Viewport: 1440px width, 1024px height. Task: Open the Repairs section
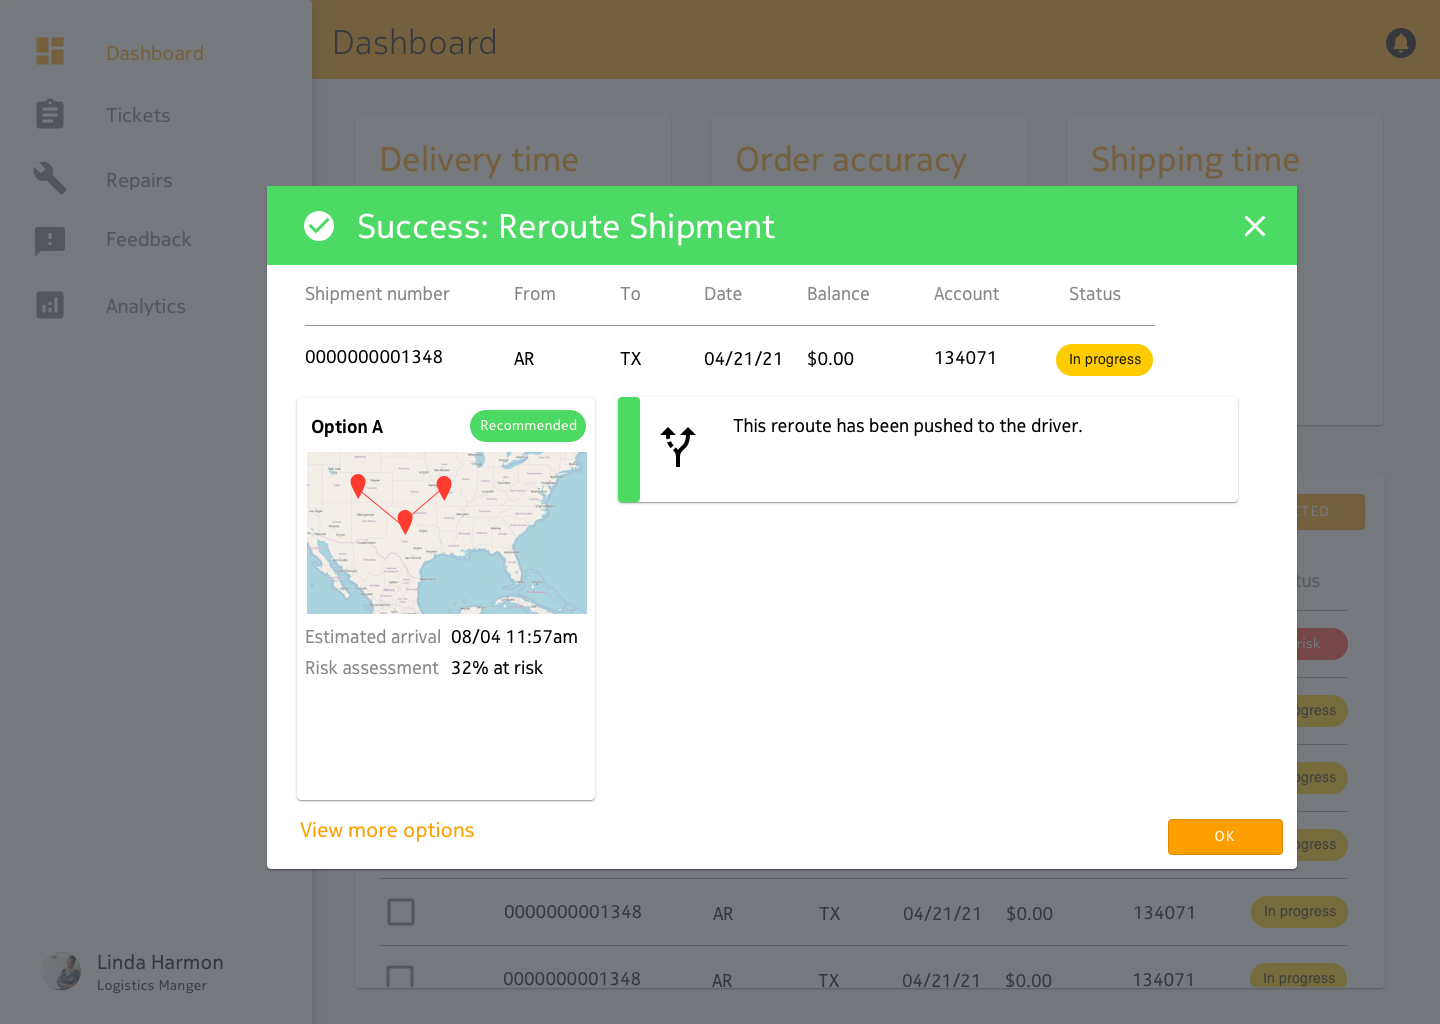pyautogui.click(x=139, y=180)
